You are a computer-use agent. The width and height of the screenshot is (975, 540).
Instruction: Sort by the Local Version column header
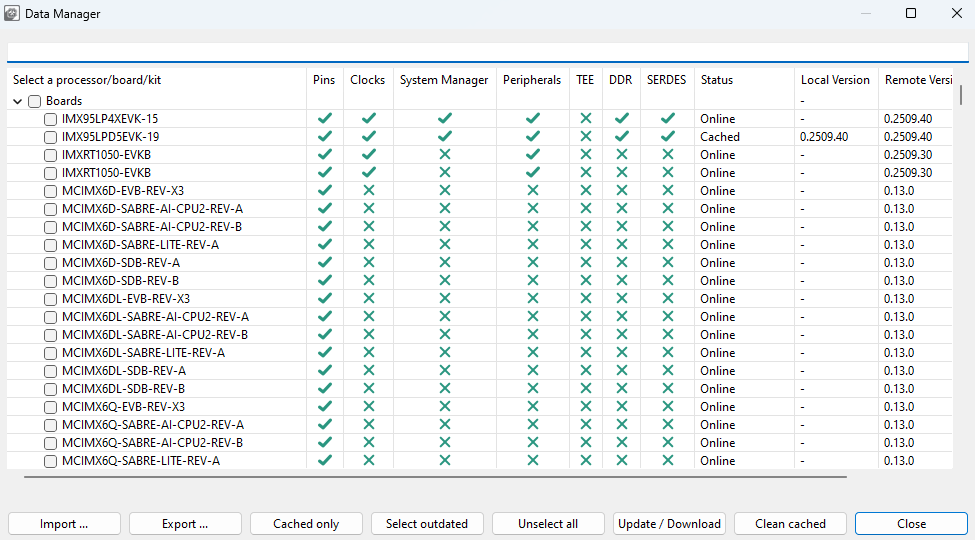coord(835,80)
